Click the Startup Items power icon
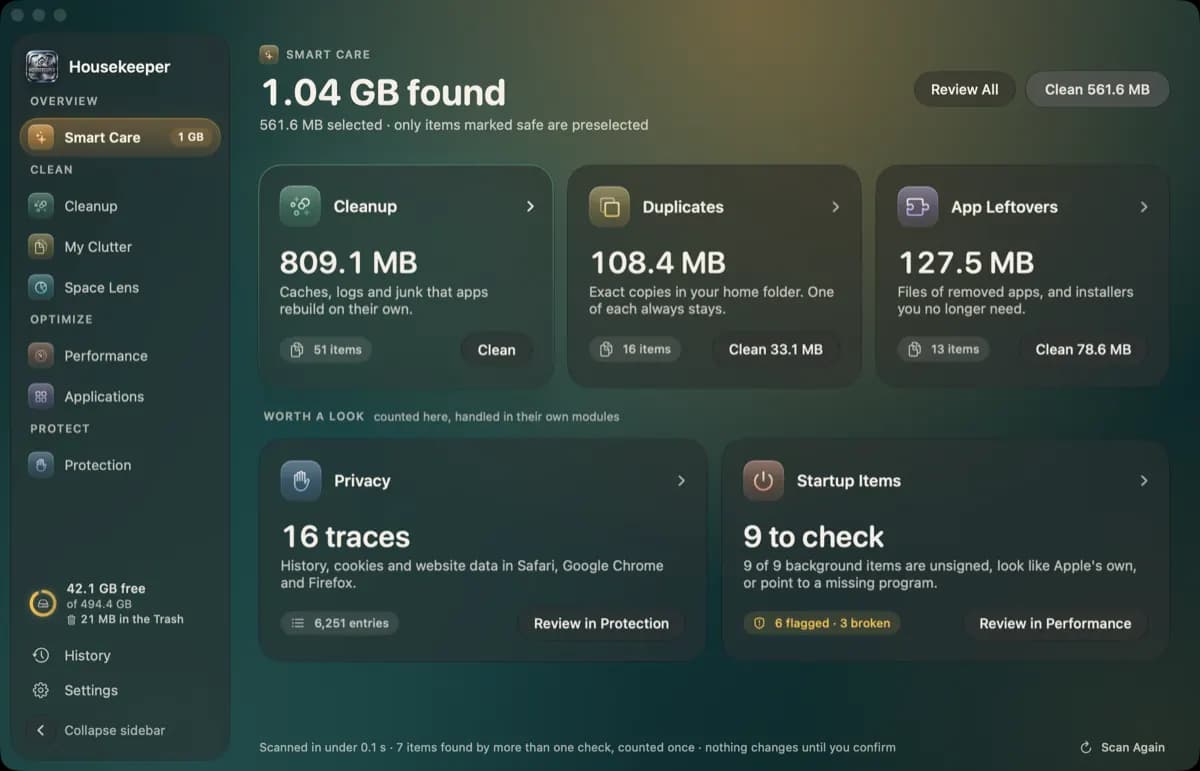The width and height of the screenshot is (1200, 771). click(x=763, y=481)
